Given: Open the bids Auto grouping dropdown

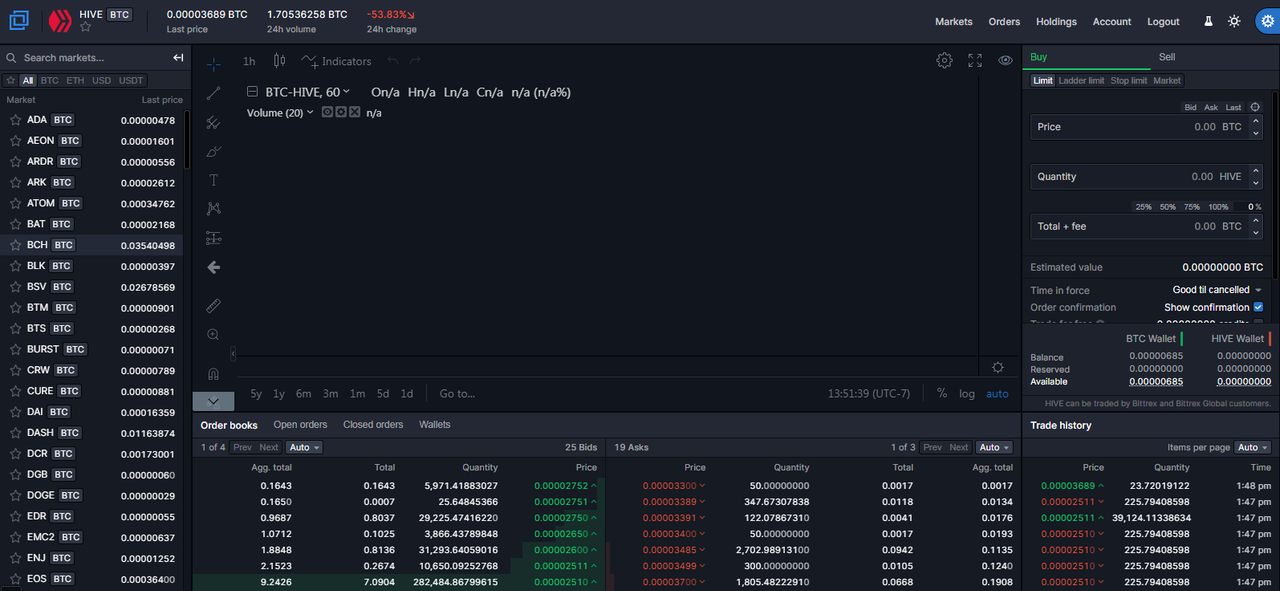Looking at the screenshot, I should [305, 447].
